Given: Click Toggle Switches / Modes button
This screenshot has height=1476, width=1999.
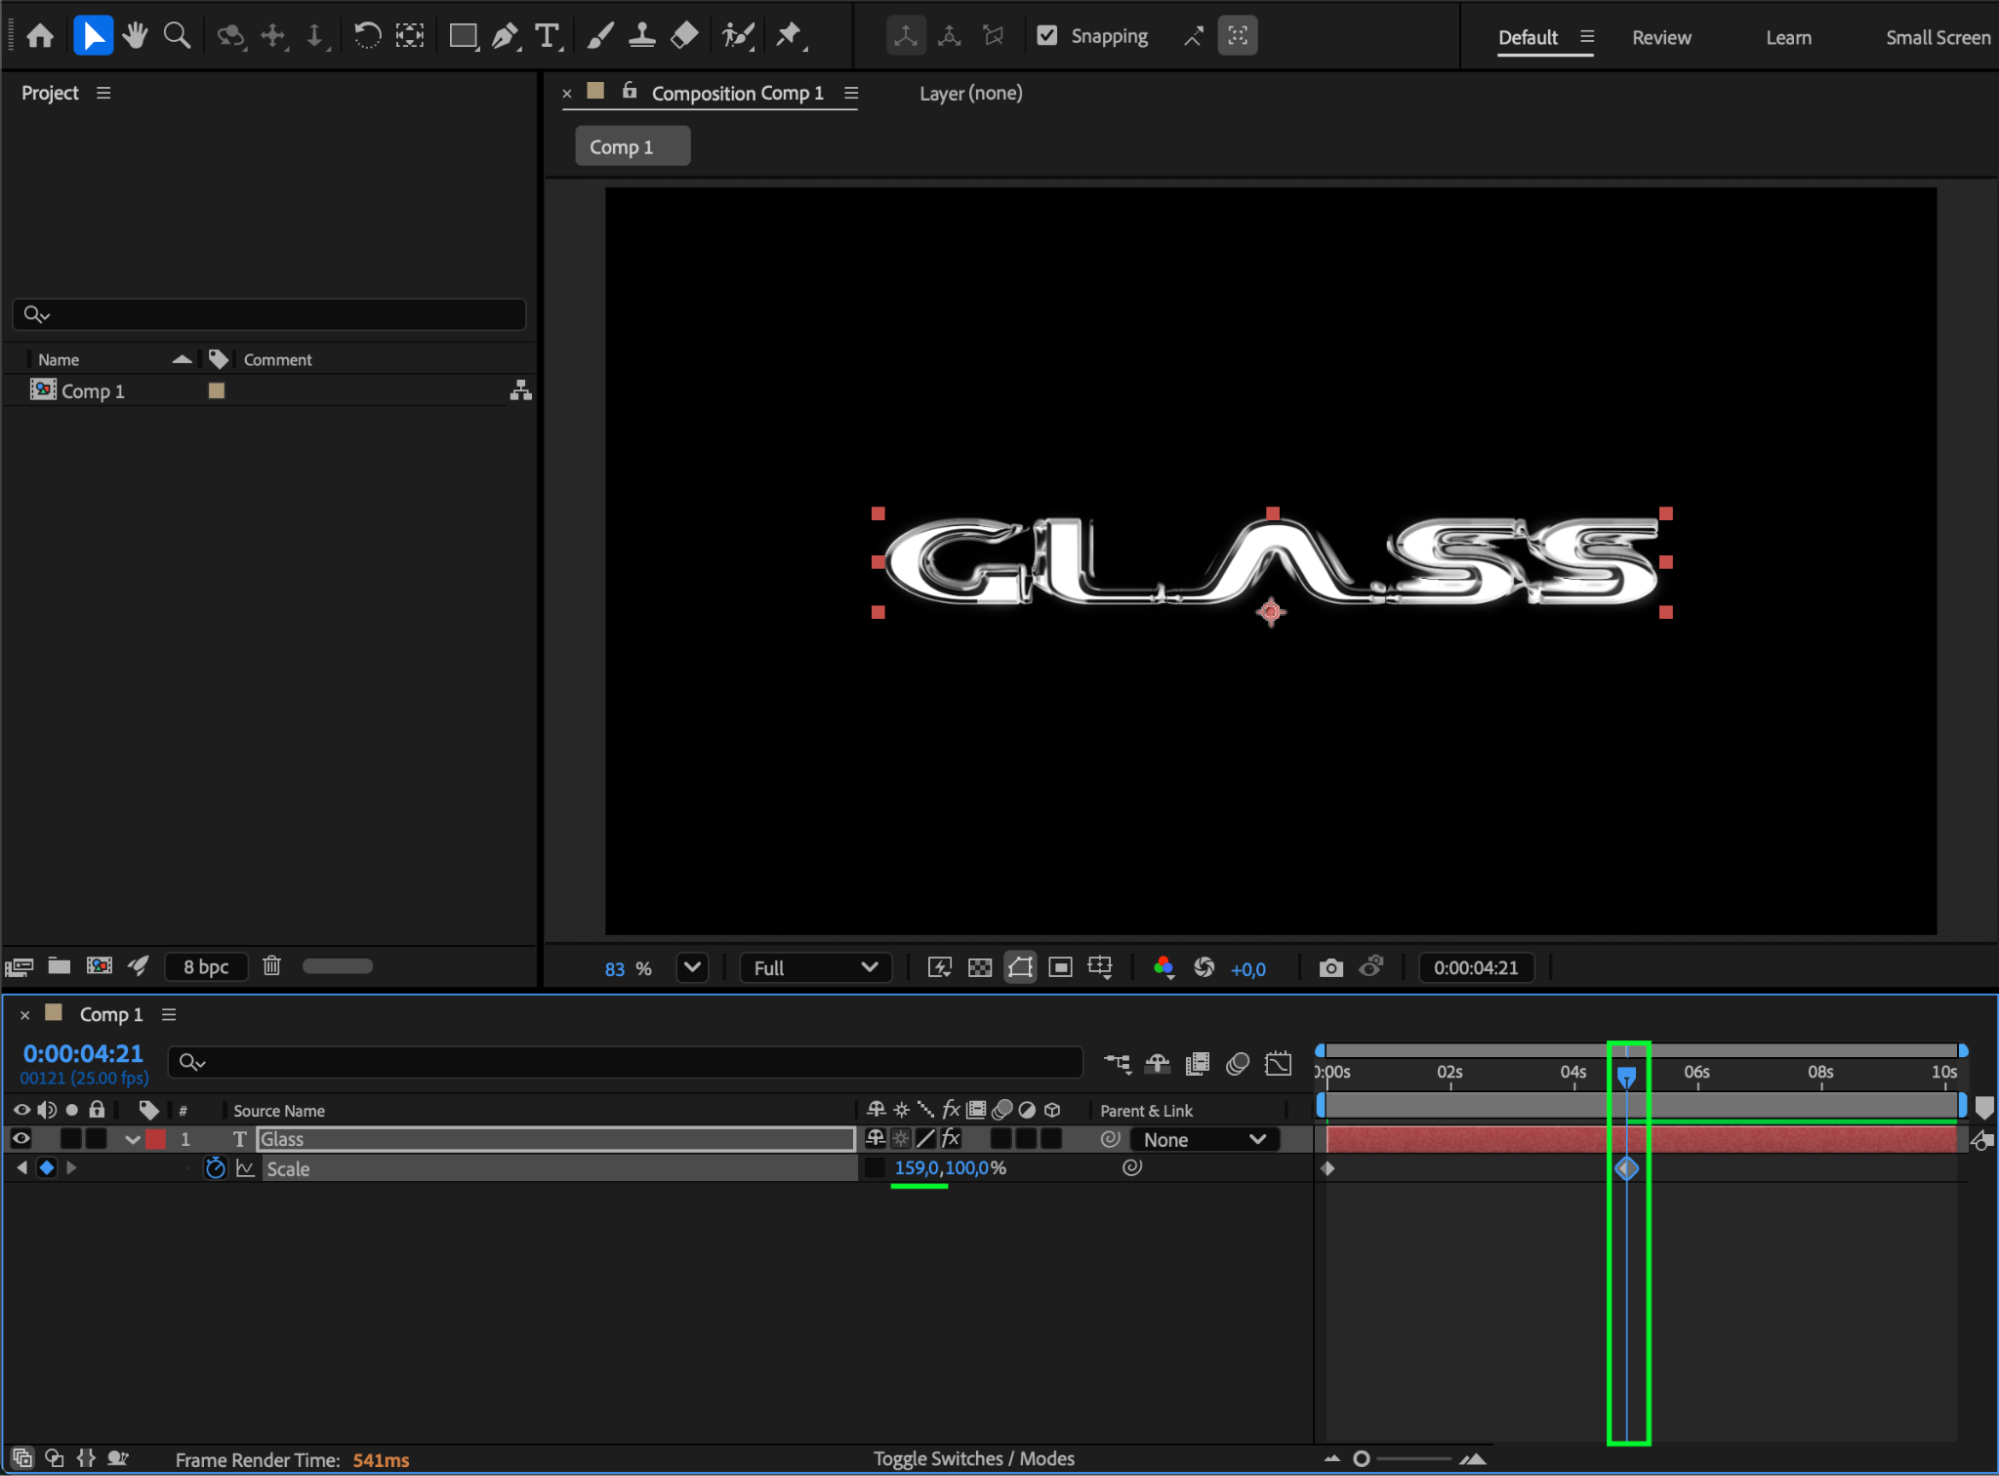Looking at the screenshot, I should (973, 1458).
